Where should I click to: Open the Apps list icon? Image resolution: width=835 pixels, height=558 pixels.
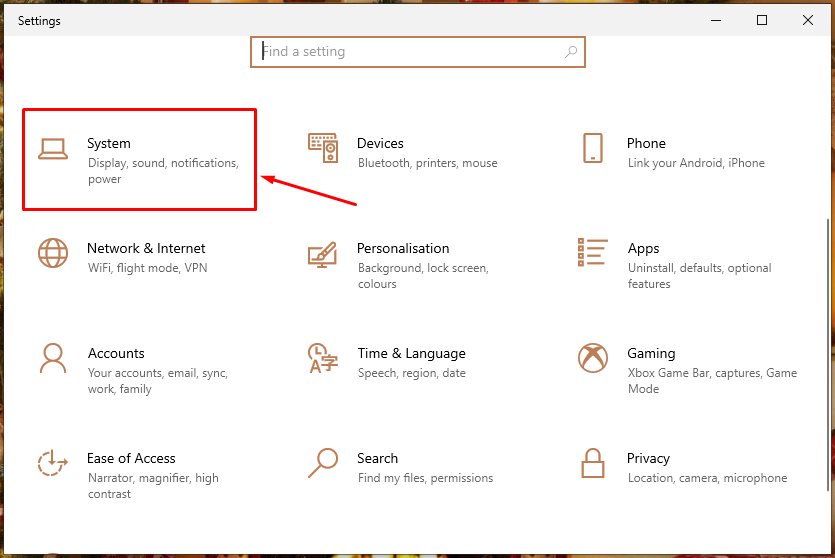pyautogui.click(x=593, y=252)
